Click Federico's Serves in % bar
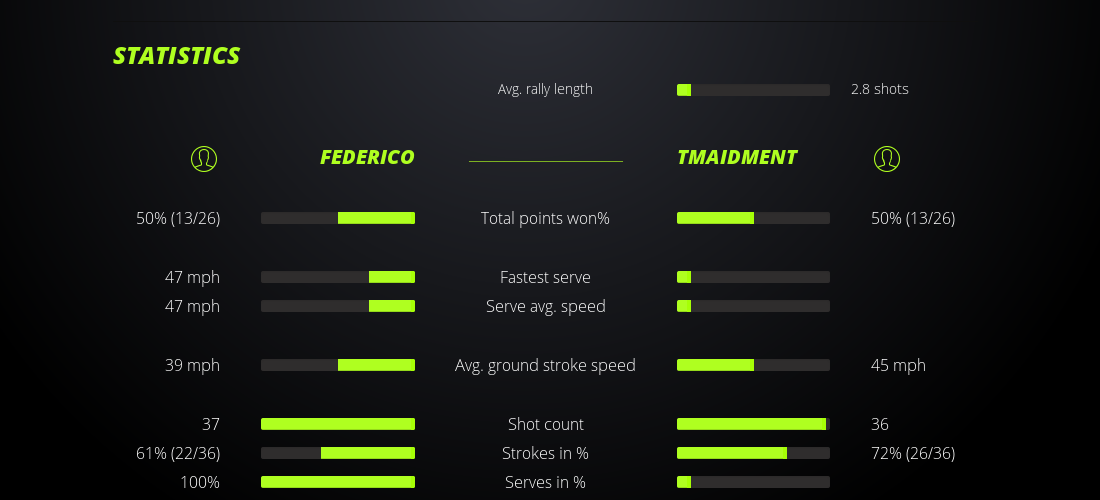Screen dimensions: 1100x500 pyautogui.click(x=338, y=482)
